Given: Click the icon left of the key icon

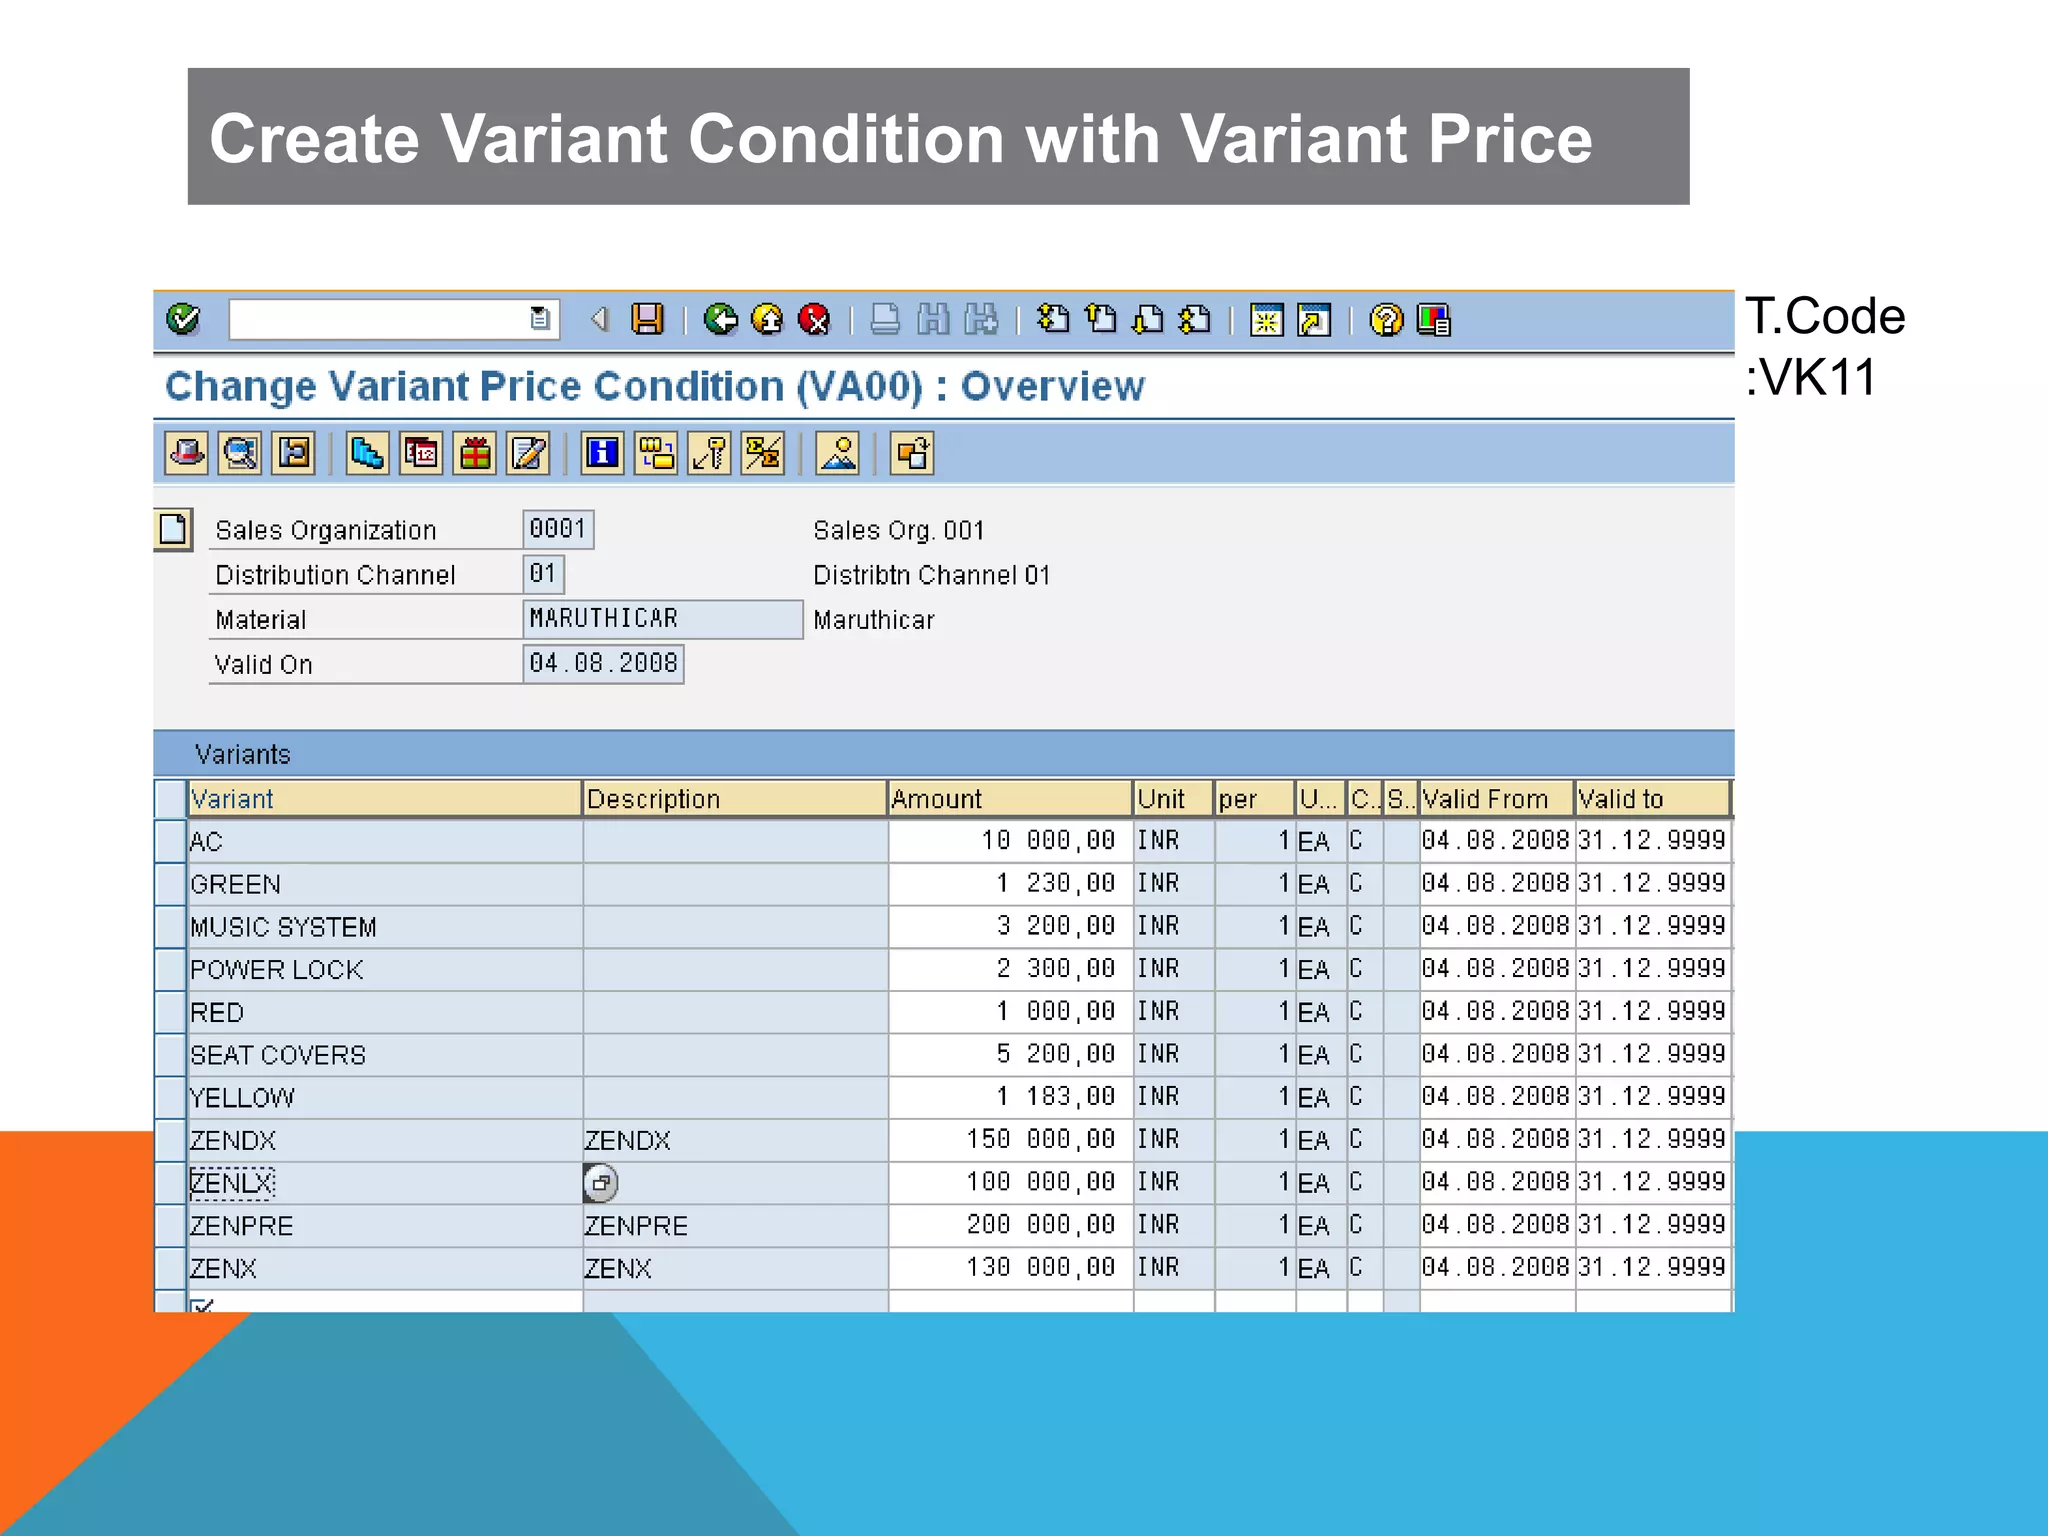Looking at the screenshot, I should [x=657, y=454].
